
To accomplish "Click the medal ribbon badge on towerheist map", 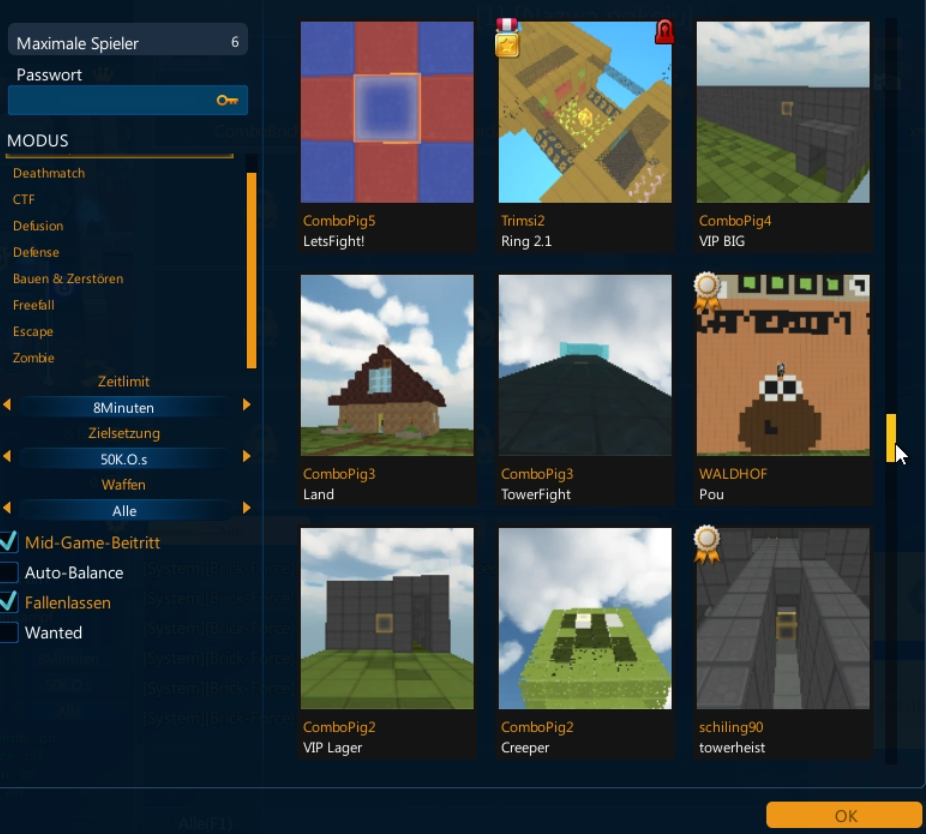I will [x=707, y=544].
